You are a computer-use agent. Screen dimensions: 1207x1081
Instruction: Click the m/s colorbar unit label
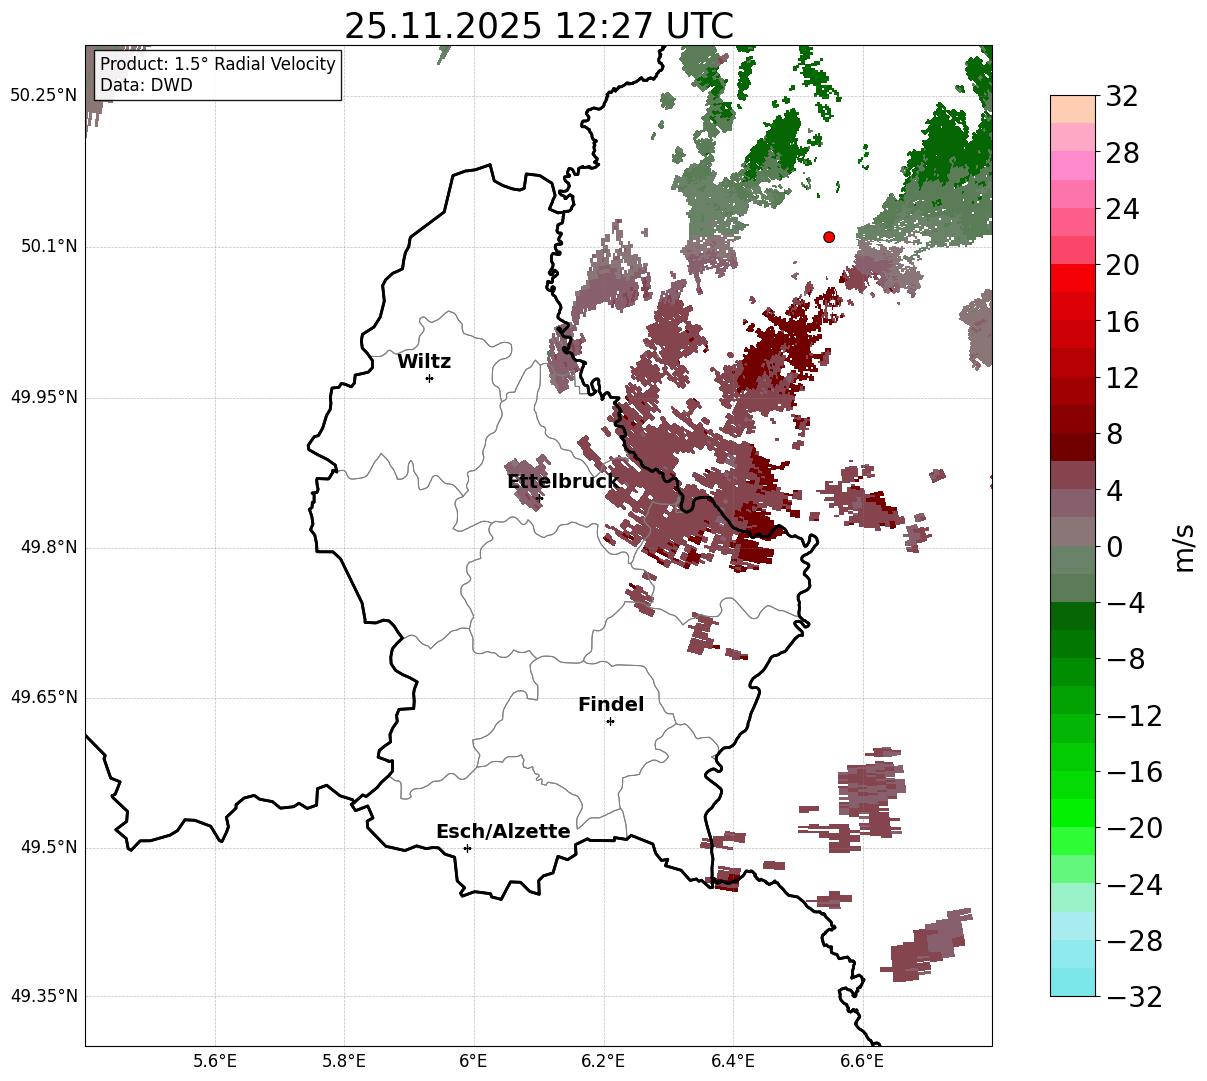[x=1184, y=546]
